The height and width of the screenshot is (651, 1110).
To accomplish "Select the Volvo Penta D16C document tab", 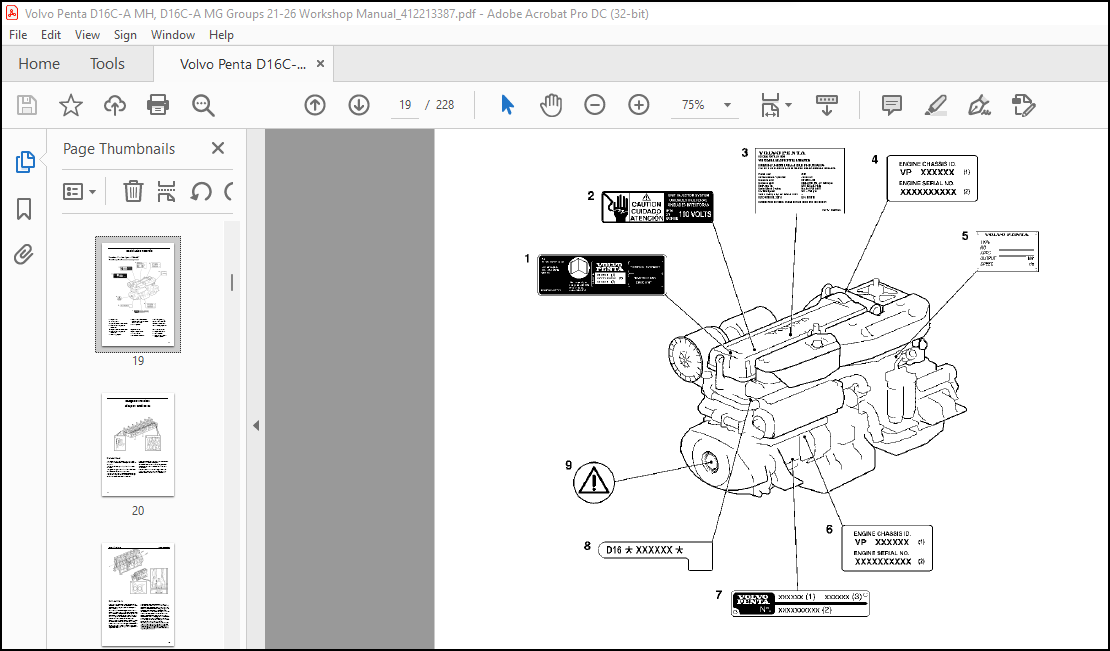I will click(x=243, y=64).
